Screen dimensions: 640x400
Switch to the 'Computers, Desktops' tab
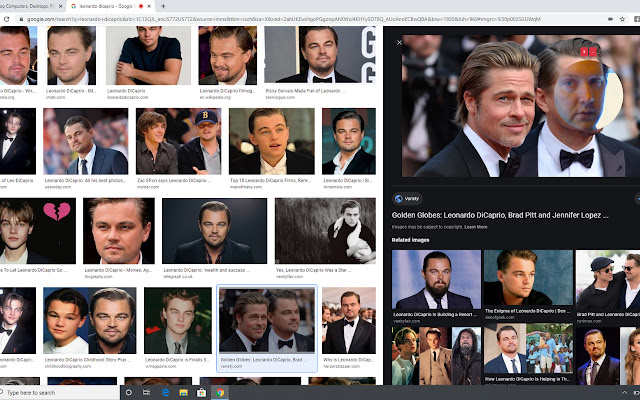[x=27, y=6]
